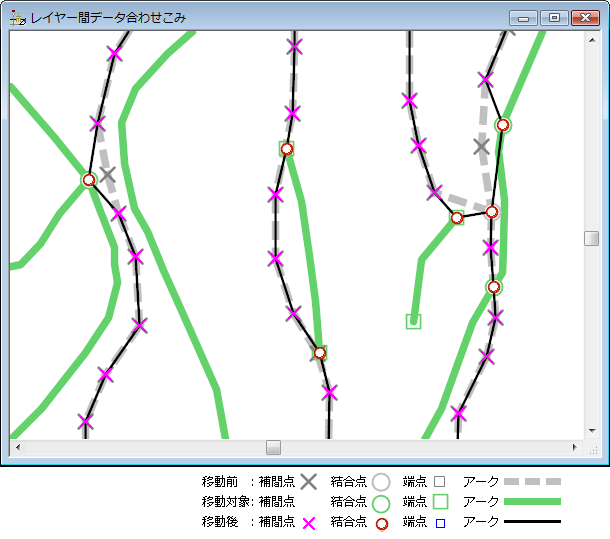Click the vertical scrollbar down arrow
This screenshot has width=610, height=539.
(x=592, y=431)
